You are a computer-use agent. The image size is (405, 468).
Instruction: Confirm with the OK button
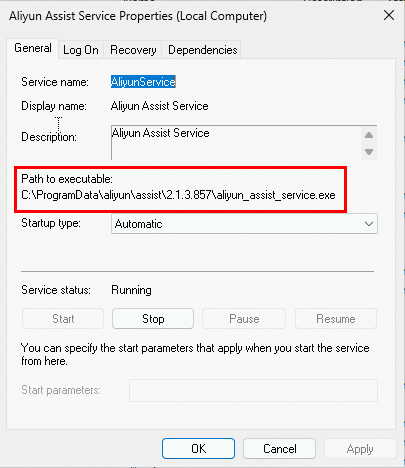point(198,449)
